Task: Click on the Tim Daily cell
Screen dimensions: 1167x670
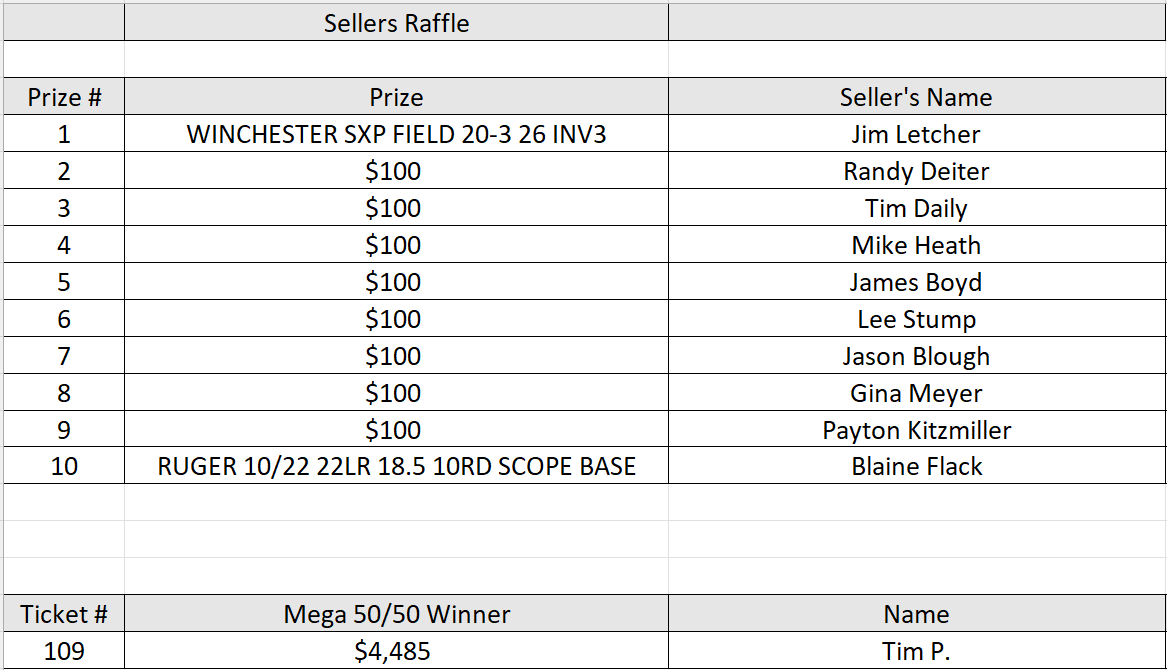Action: [916, 208]
